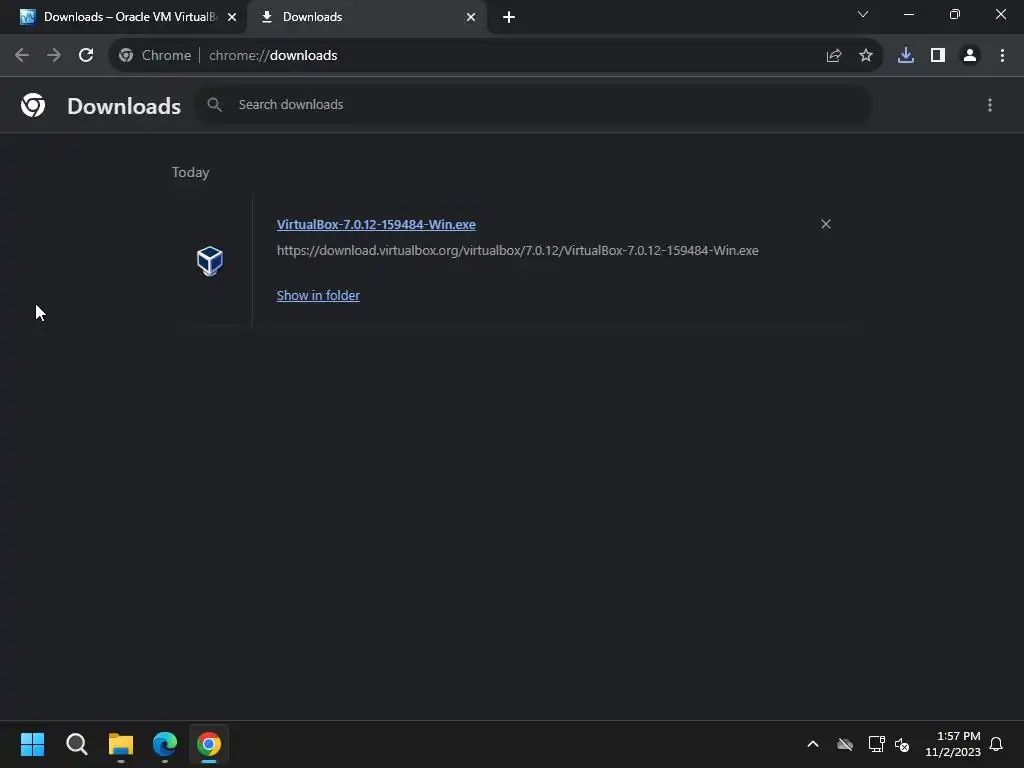1024x768 pixels.
Task: Click the Chrome site info chip
Action: pos(155,56)
